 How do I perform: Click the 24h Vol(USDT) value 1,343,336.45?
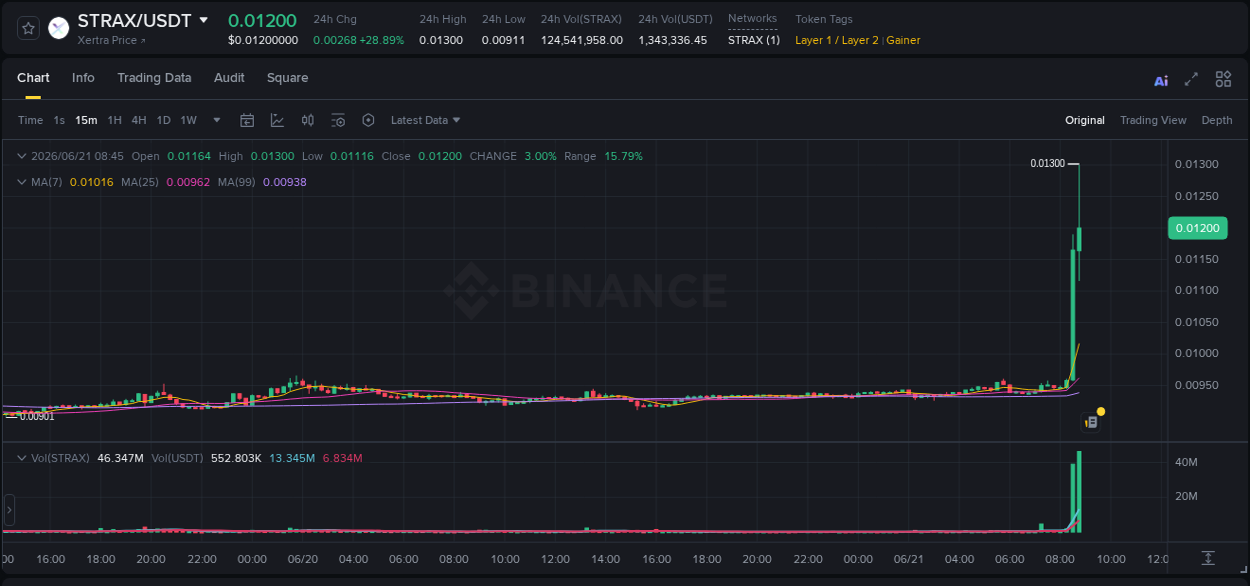click(x=673, y=40)
